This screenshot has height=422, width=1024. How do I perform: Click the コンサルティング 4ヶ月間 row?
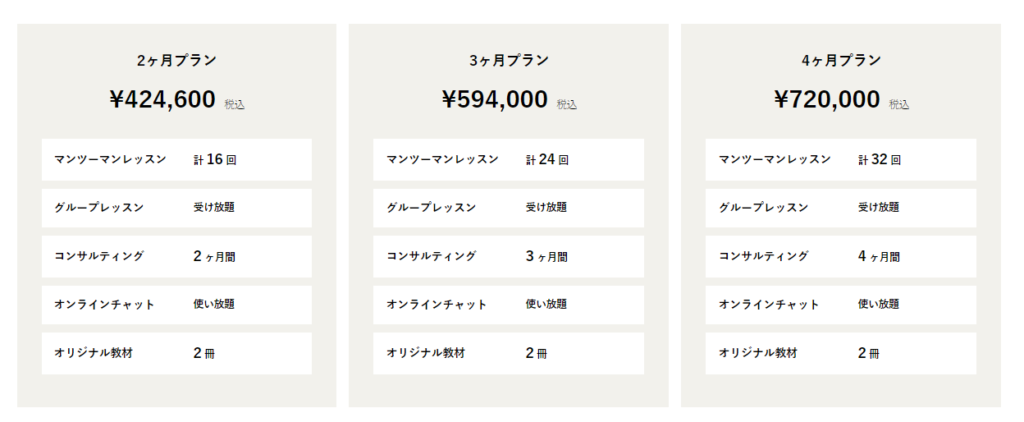[x=840, y=256]
